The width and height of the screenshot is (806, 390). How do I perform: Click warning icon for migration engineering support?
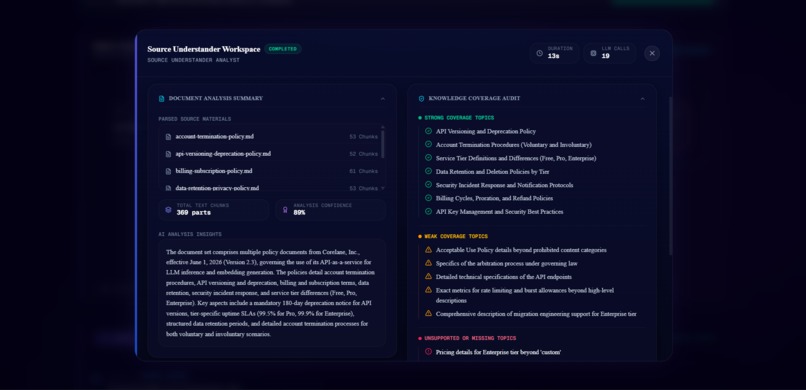point(428,313)
